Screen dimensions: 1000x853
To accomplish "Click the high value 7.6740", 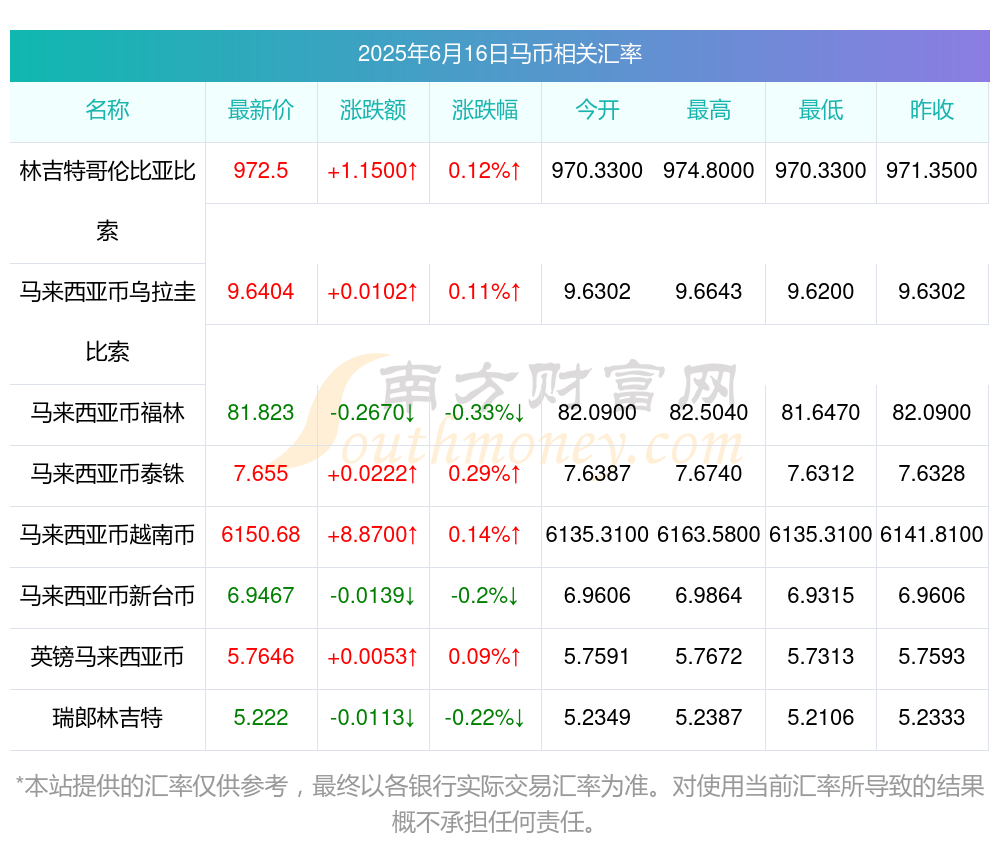I will tap(709, 474).
